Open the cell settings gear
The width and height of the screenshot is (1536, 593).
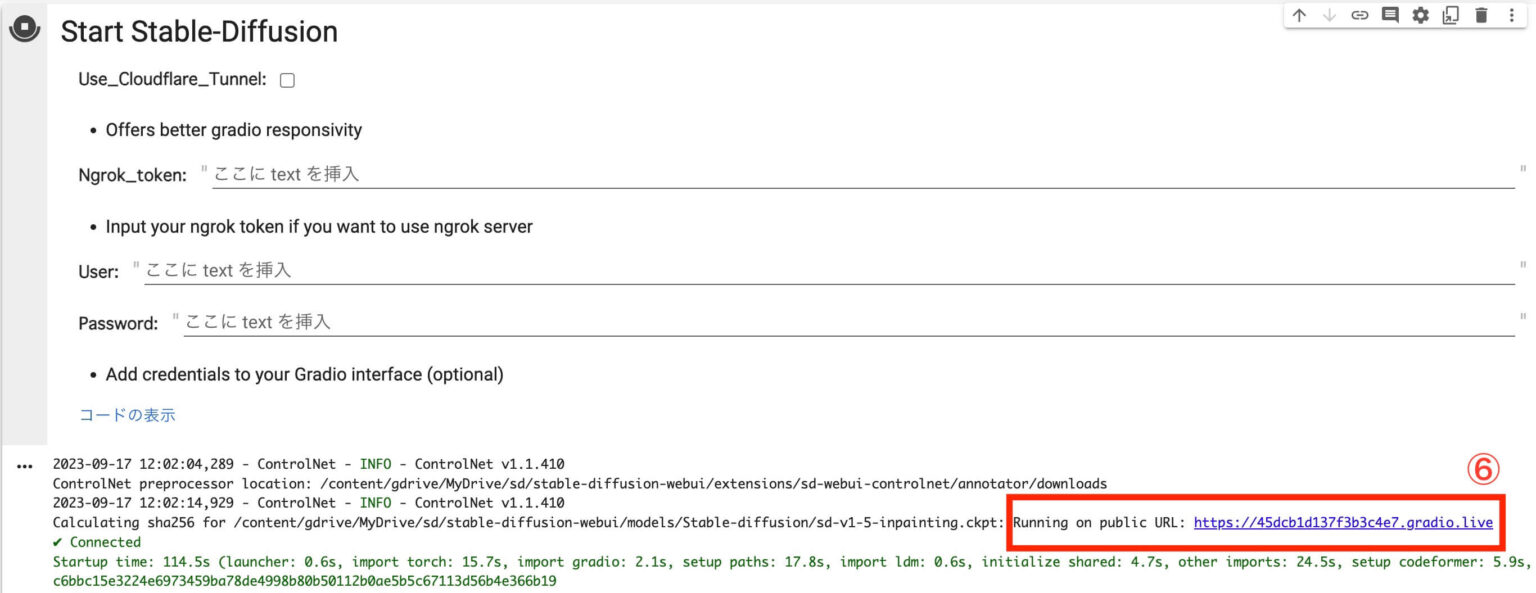coord(1420,15)
